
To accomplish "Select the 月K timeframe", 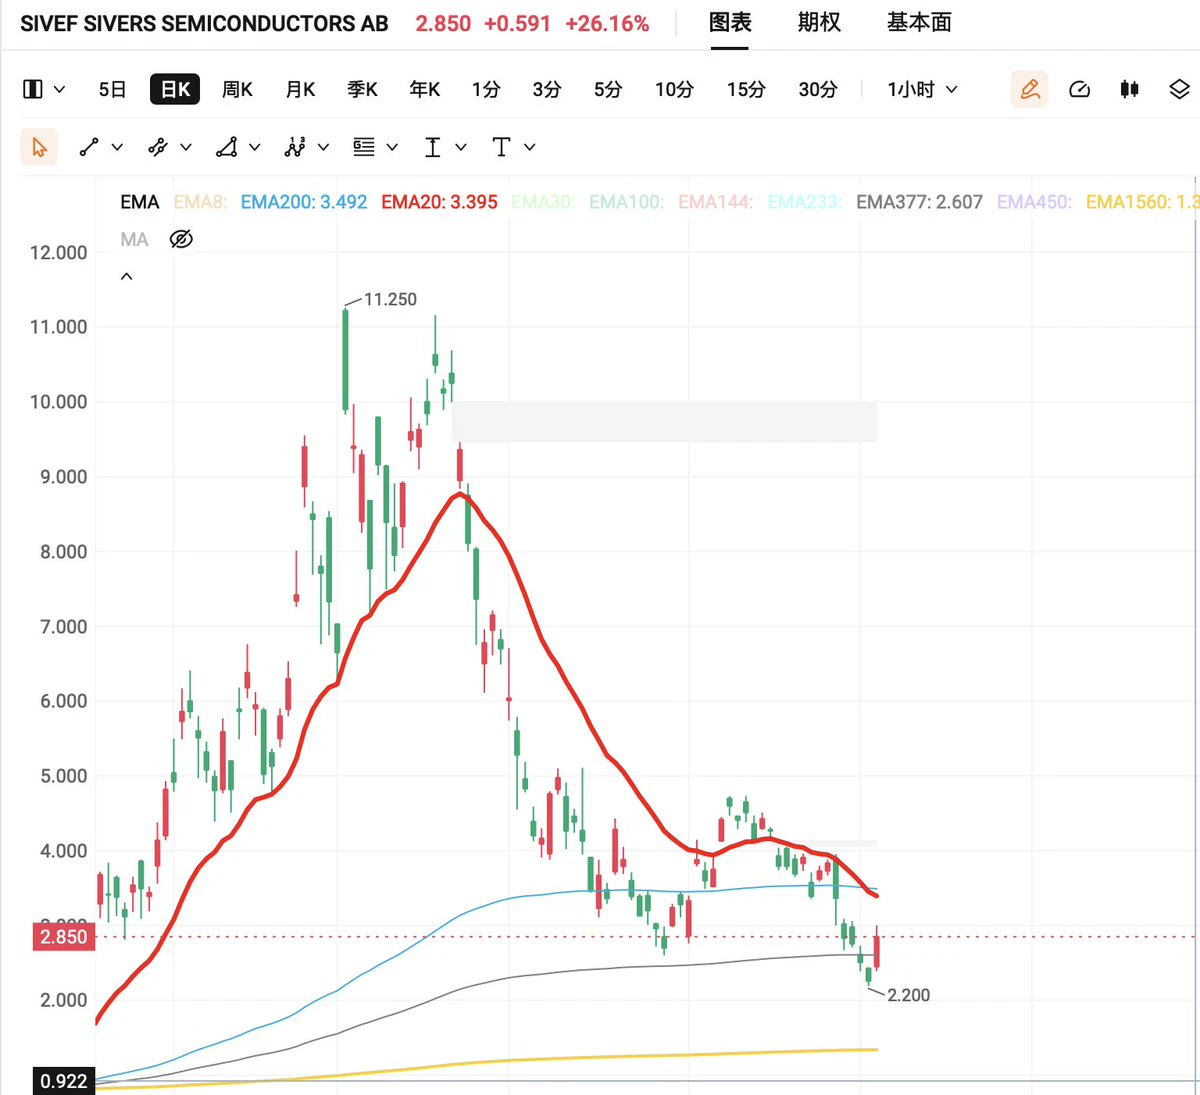I will (x=300, y=89).
